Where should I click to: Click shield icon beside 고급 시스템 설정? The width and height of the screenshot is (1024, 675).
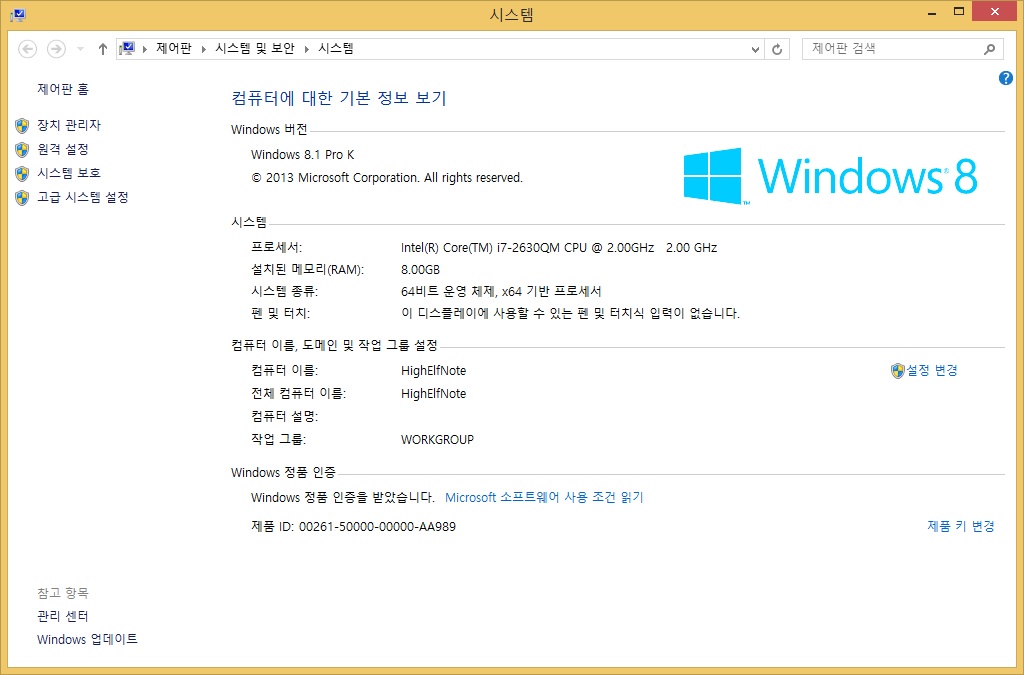[22, 198]
